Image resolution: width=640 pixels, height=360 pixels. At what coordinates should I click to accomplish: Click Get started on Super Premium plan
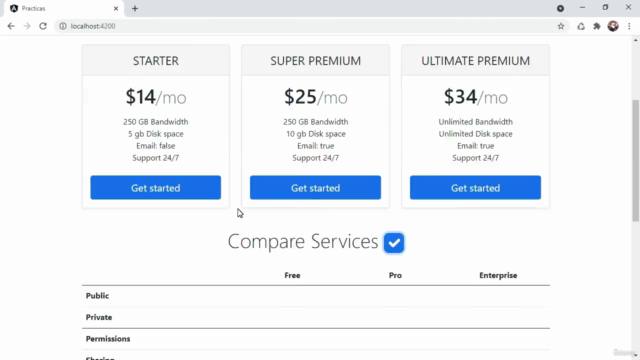[316, 188]
